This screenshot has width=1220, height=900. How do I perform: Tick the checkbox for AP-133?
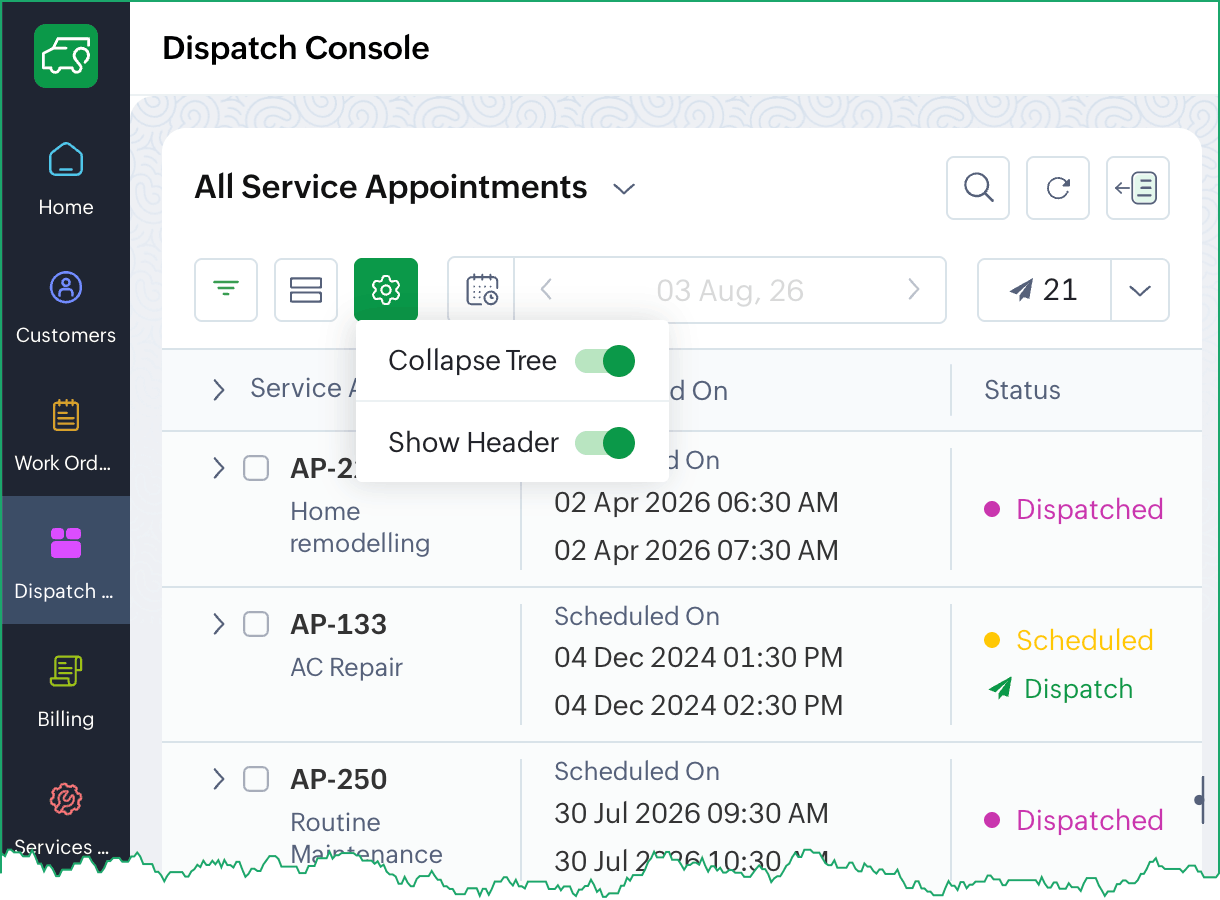point(257,624)
